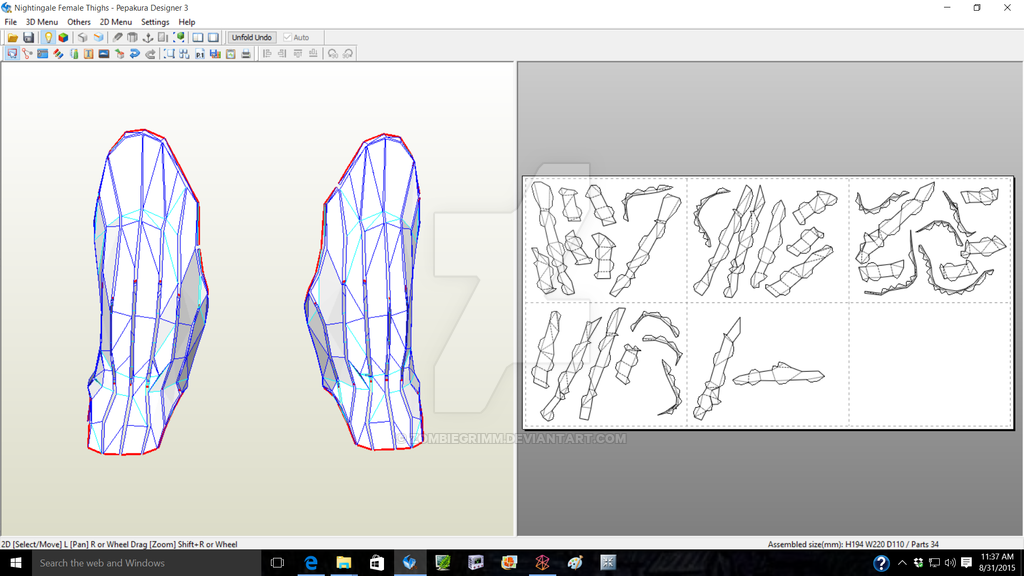The image size is (1024, 576).
Task: Choose the gray cylinder toolbar icon
Action: tap(133, 38)
